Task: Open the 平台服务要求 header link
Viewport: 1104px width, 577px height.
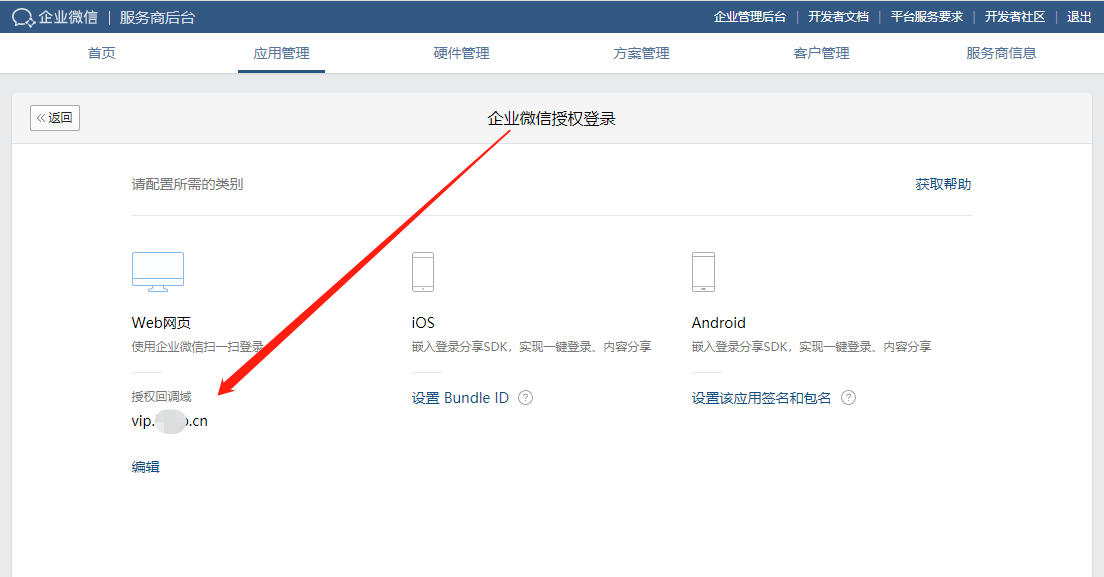Action: coord(927,17)
